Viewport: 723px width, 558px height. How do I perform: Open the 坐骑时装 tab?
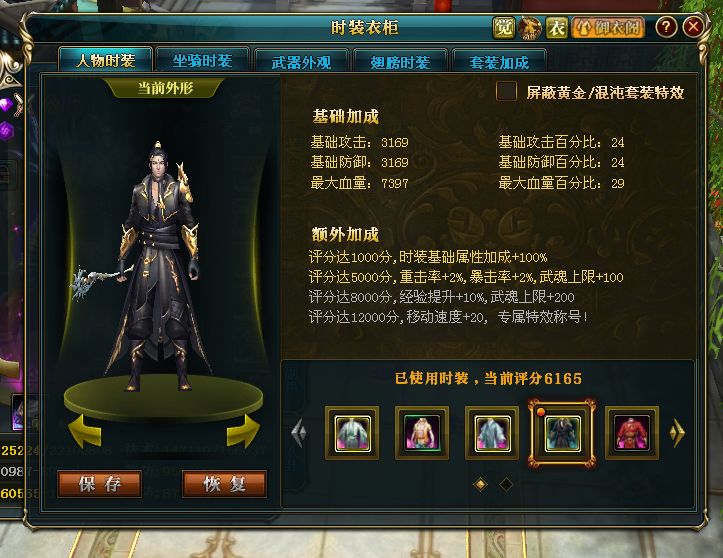click(x=202, y=60)
